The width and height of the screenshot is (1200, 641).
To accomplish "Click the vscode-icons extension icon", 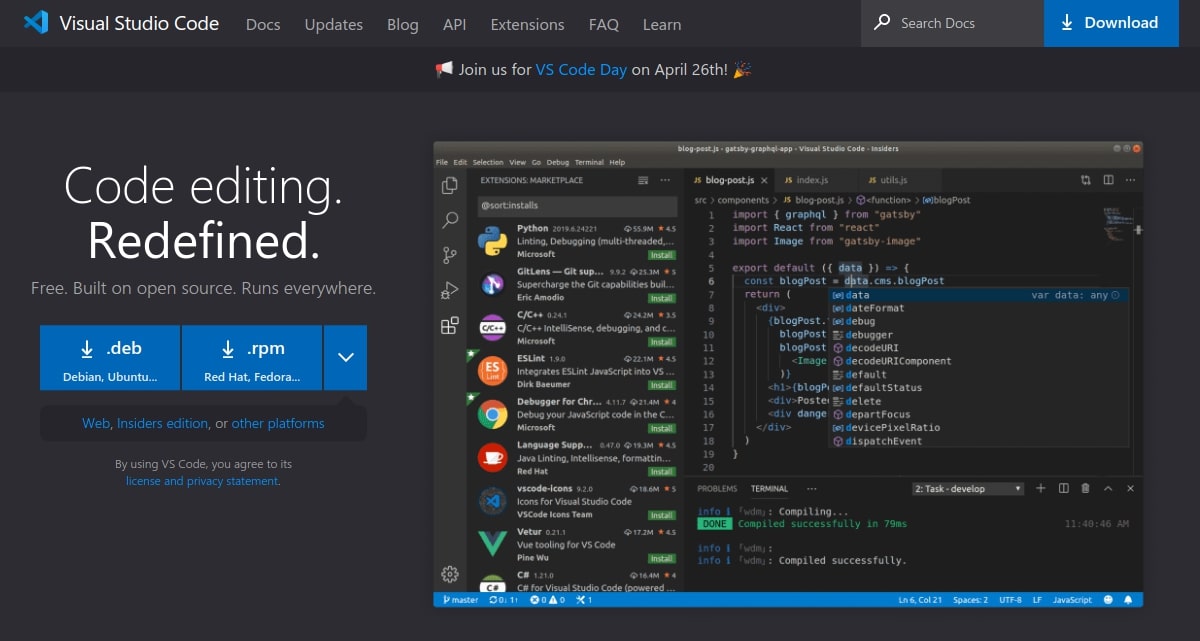I will (492, 500).
